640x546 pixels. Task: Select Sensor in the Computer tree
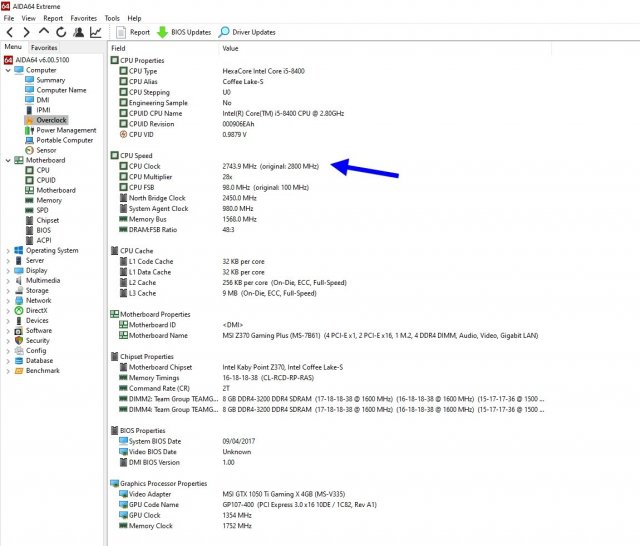(46, 150)
